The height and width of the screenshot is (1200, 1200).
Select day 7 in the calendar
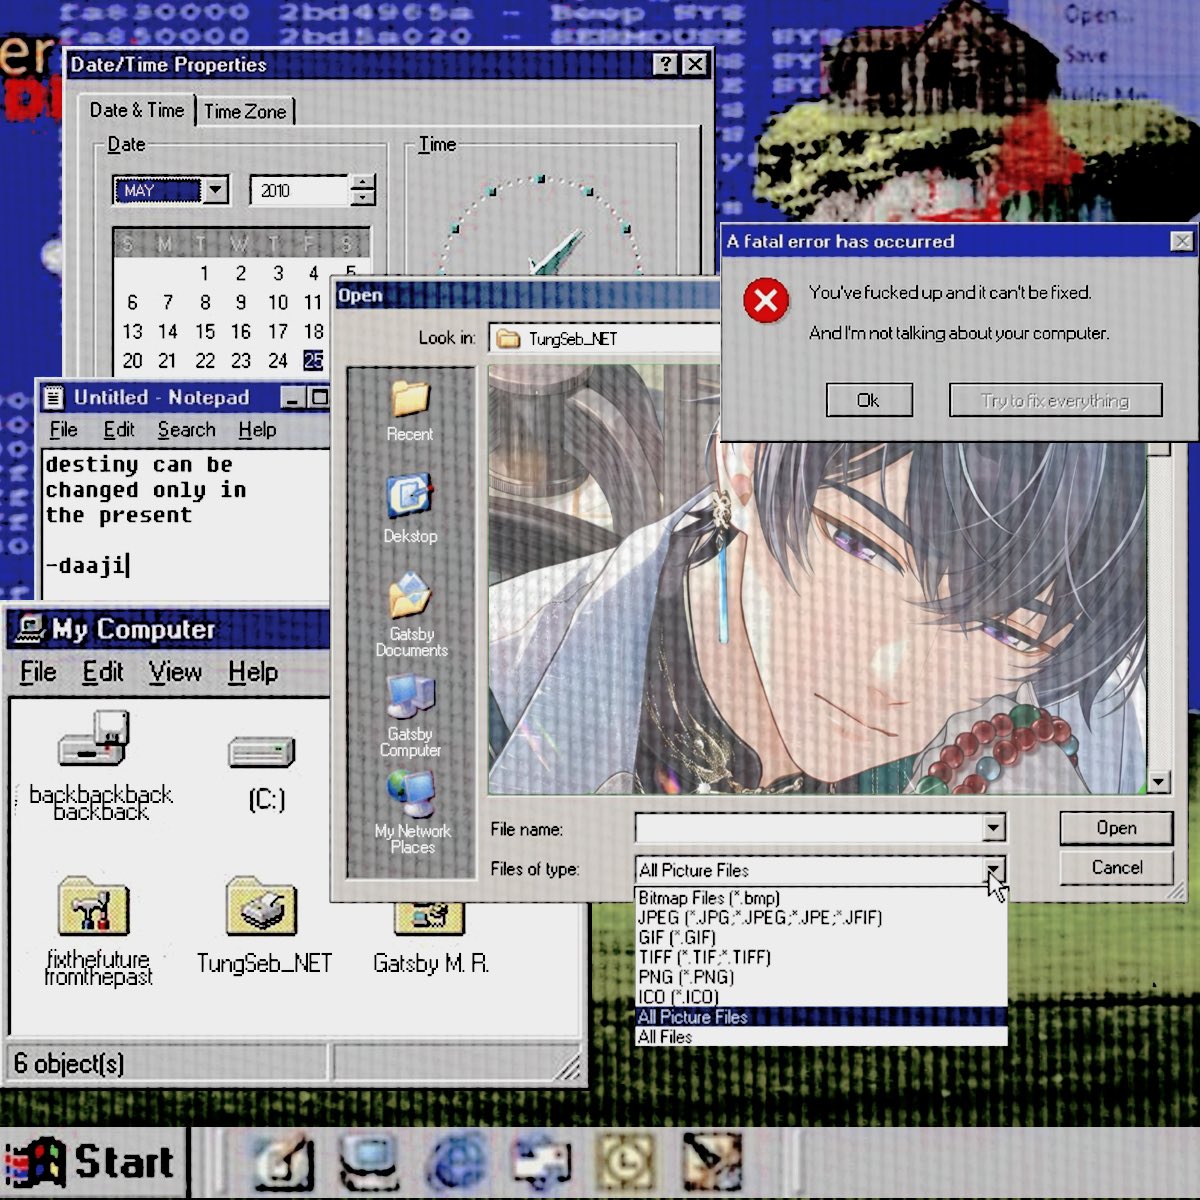tap(168, 302)
